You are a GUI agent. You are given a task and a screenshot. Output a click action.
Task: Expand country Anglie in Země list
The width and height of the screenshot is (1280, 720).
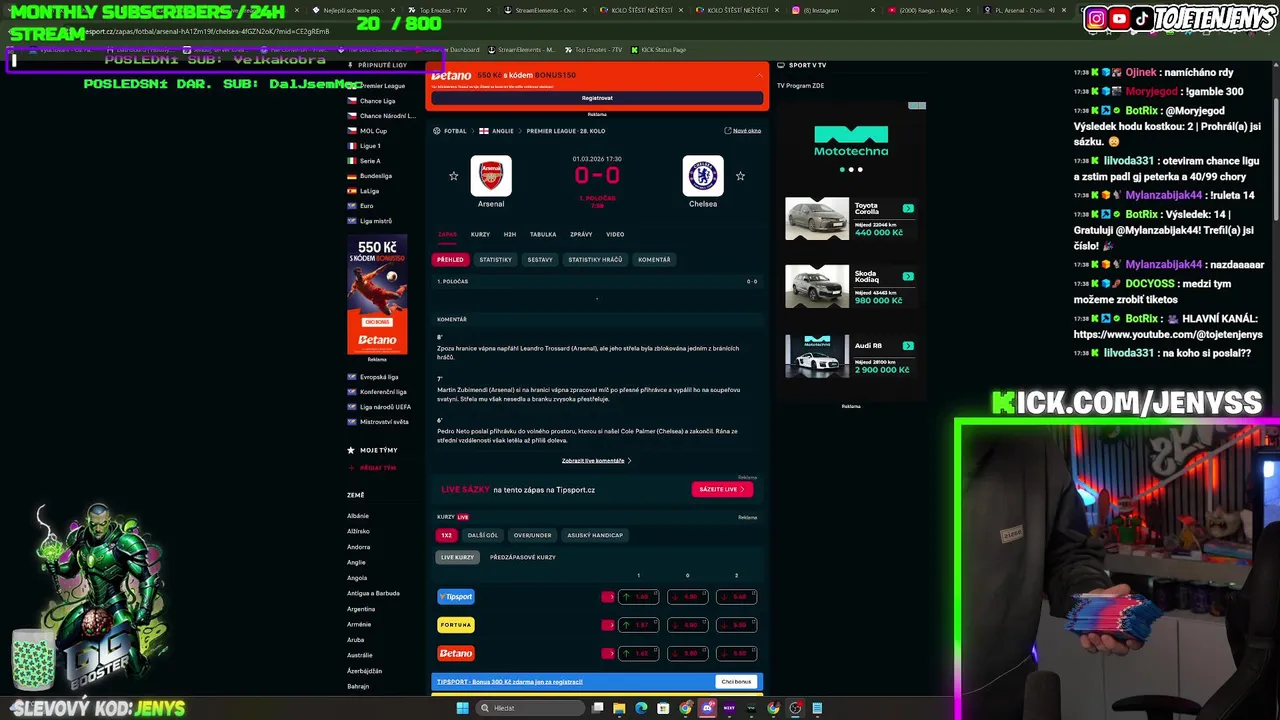pyautogui.click(x=356, y=562)
